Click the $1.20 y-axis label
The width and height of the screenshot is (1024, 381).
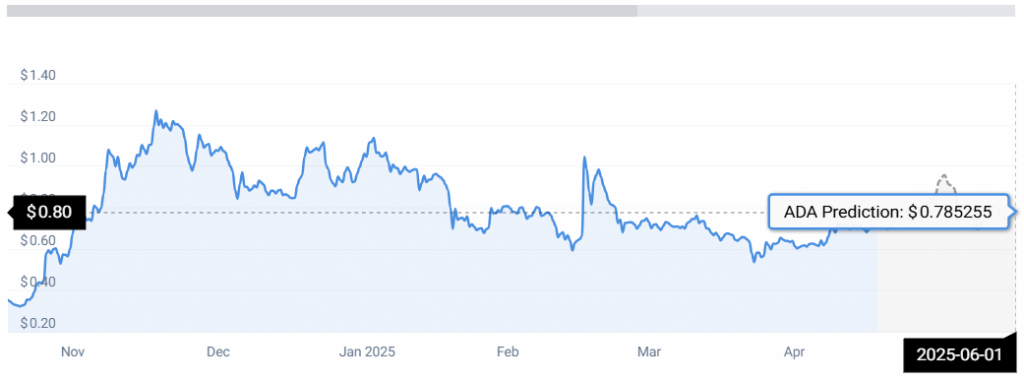pyautogui.click(x=37, y=118)
